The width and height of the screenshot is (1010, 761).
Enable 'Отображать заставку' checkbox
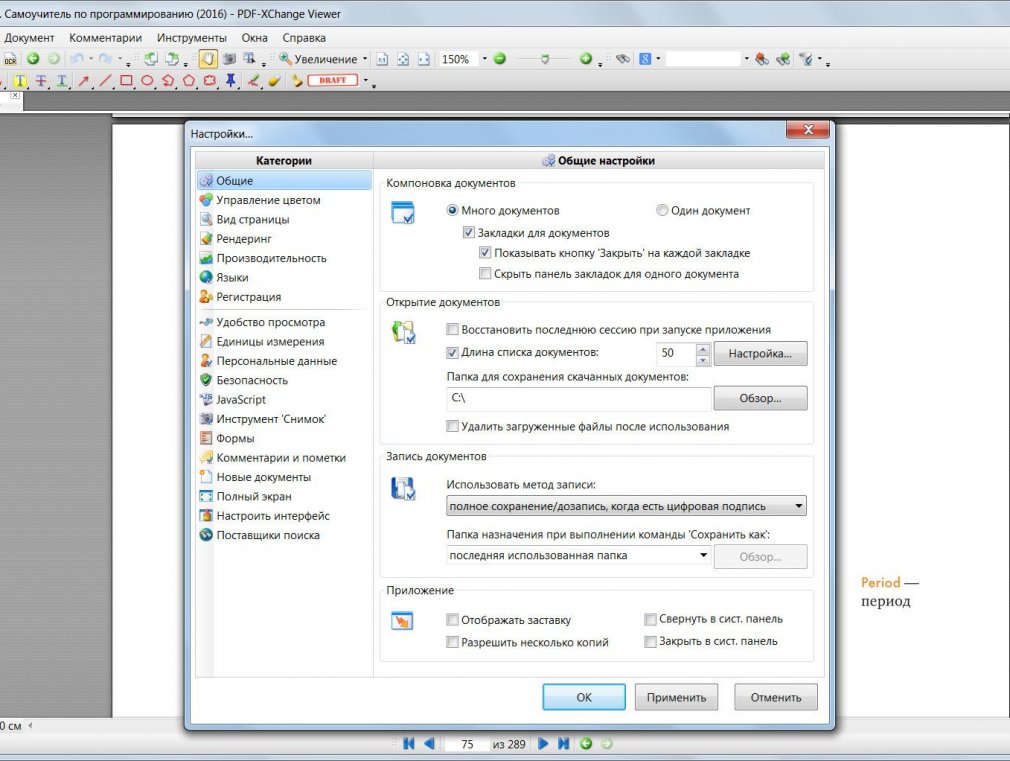point(452,620)
